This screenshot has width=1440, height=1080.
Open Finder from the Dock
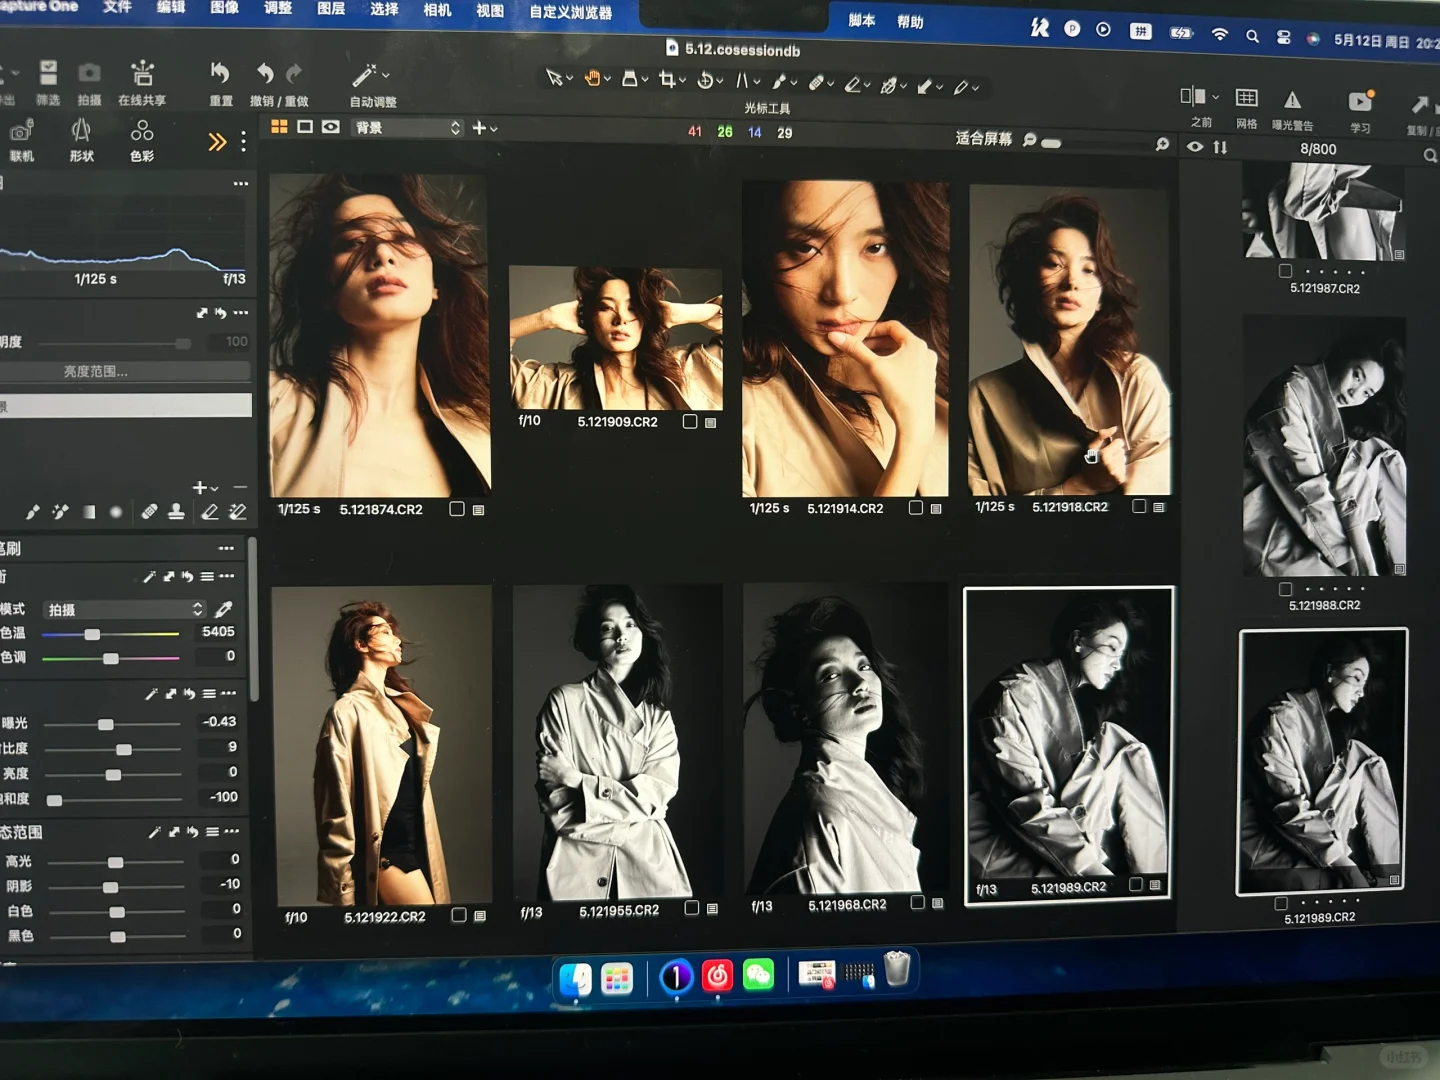click(575, 979)
